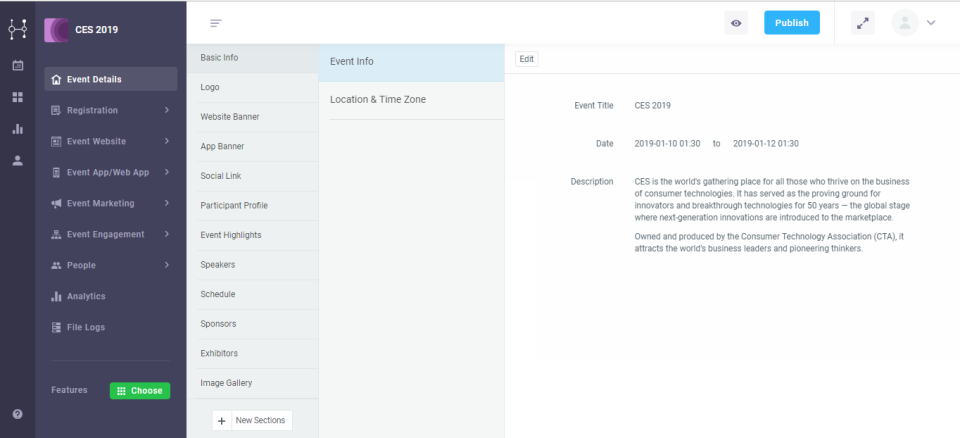Click the plus icon beside New Sections
This screenshot has height=438, width=960.
(x=222, y=421)
